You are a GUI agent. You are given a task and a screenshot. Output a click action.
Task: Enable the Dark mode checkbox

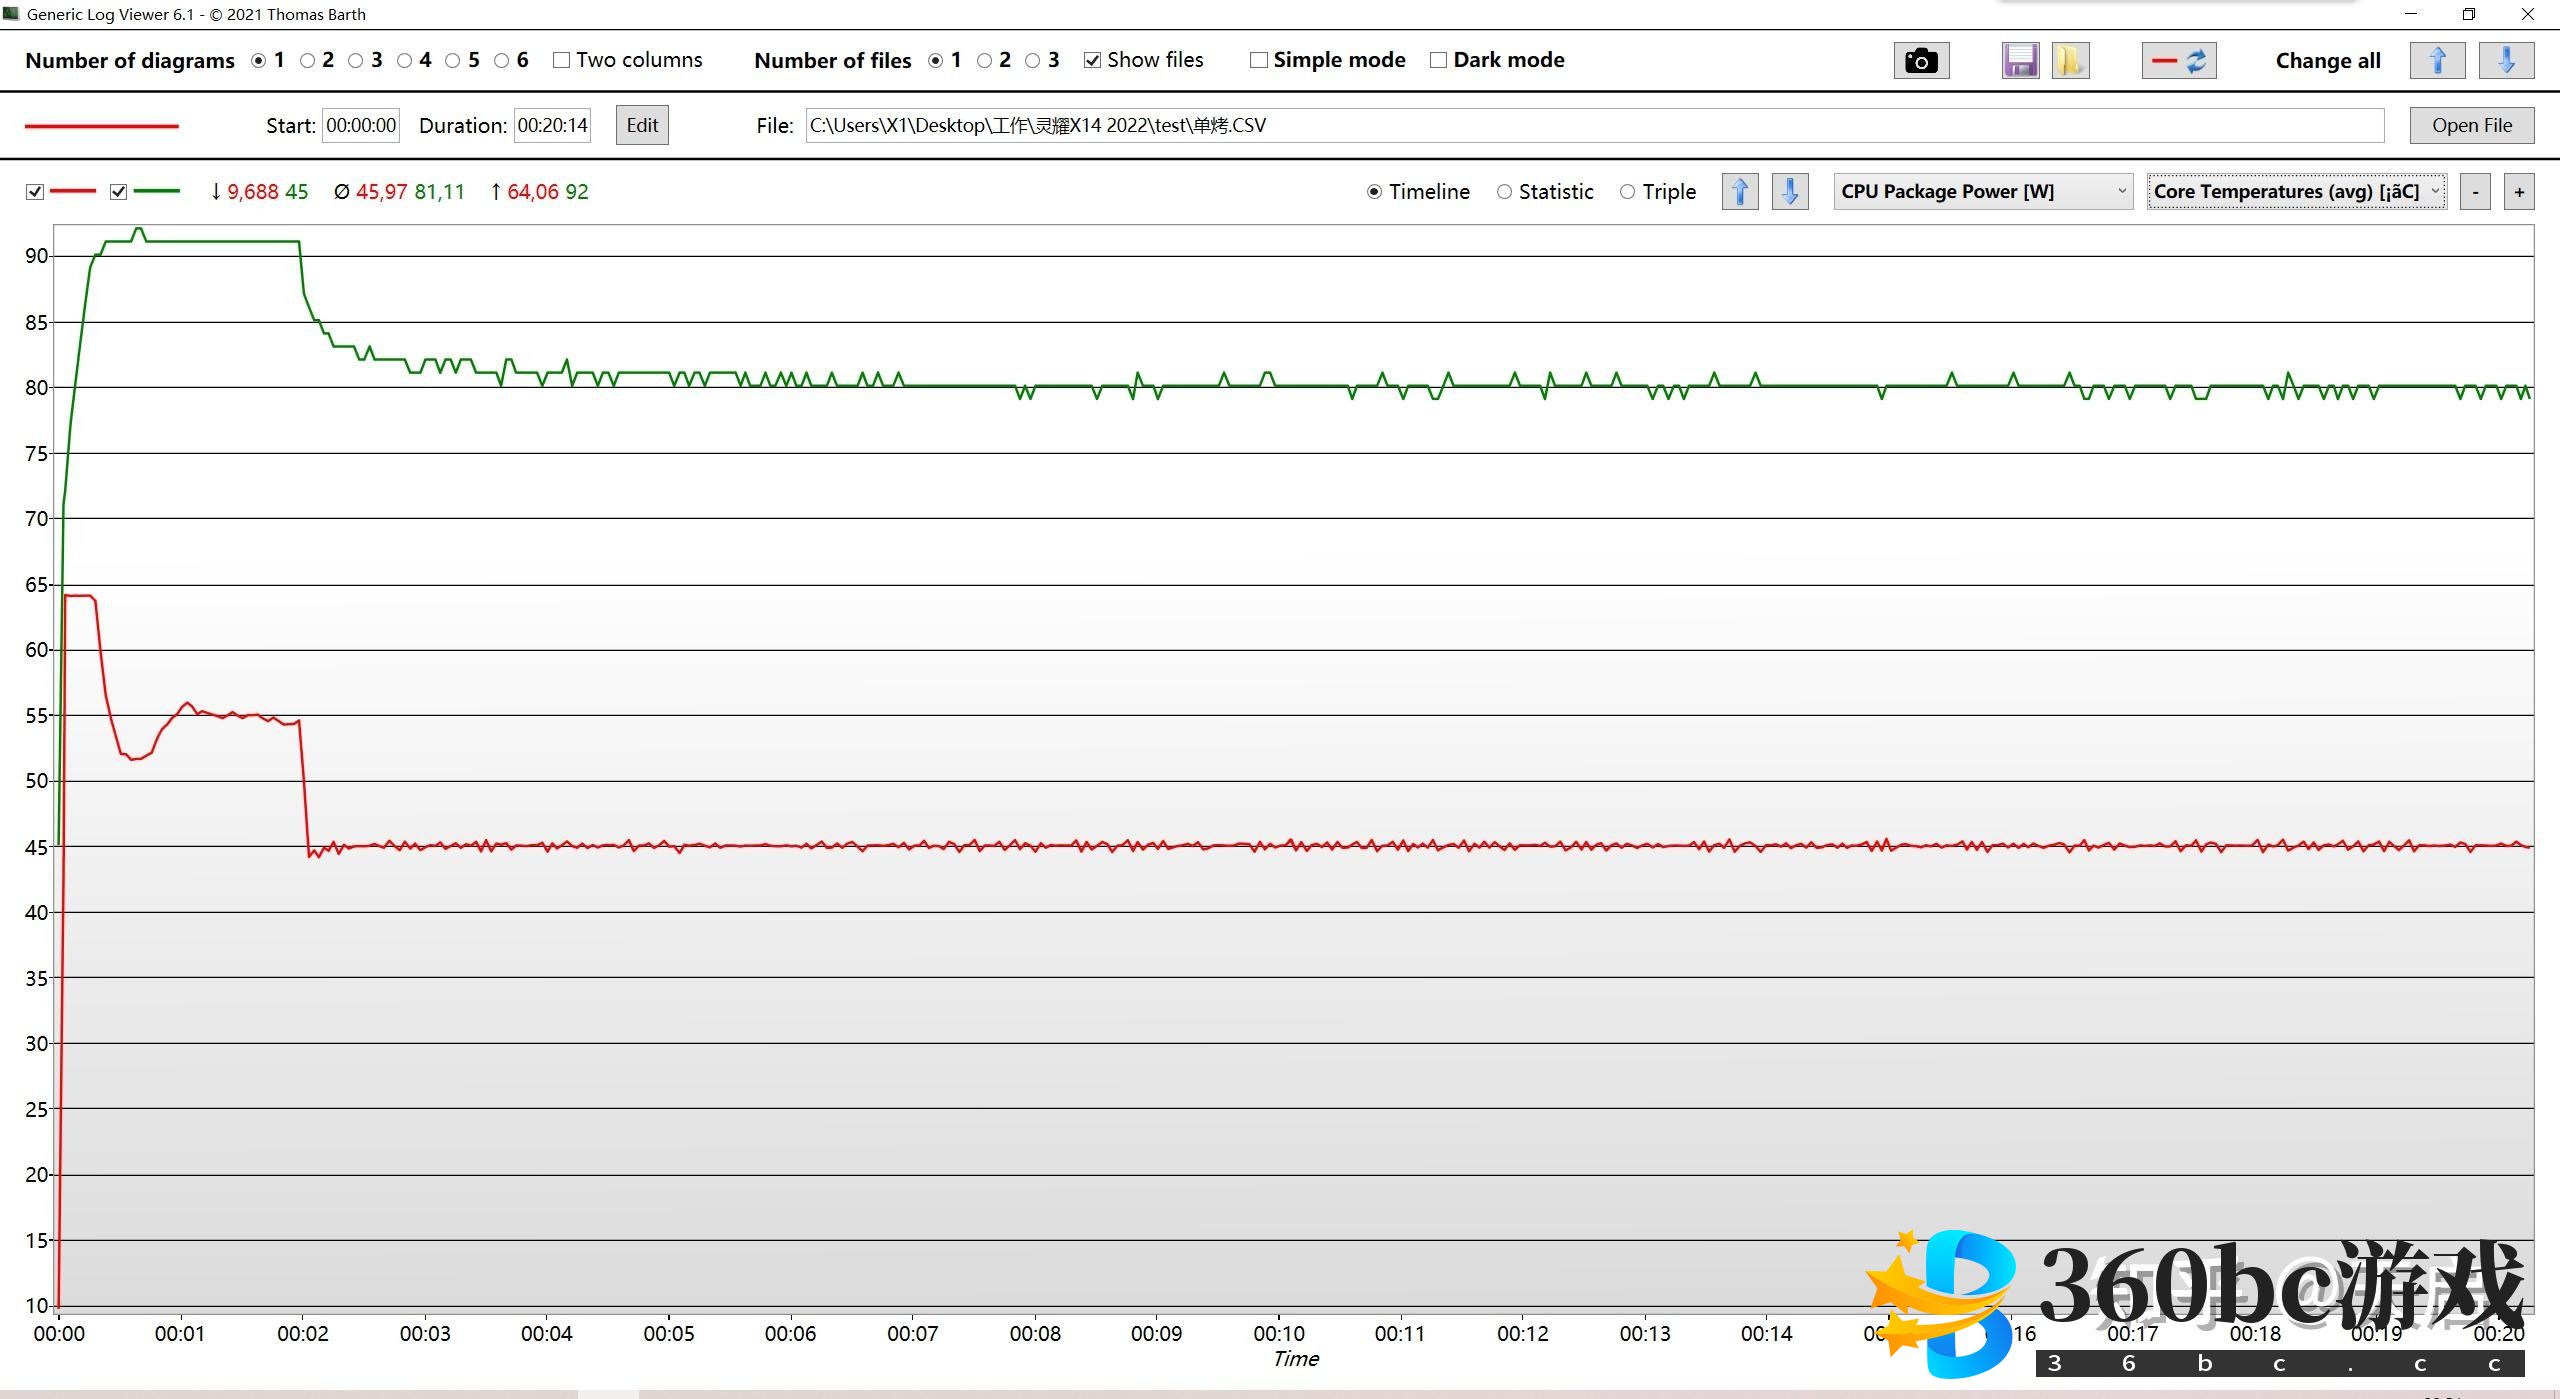1439,60
